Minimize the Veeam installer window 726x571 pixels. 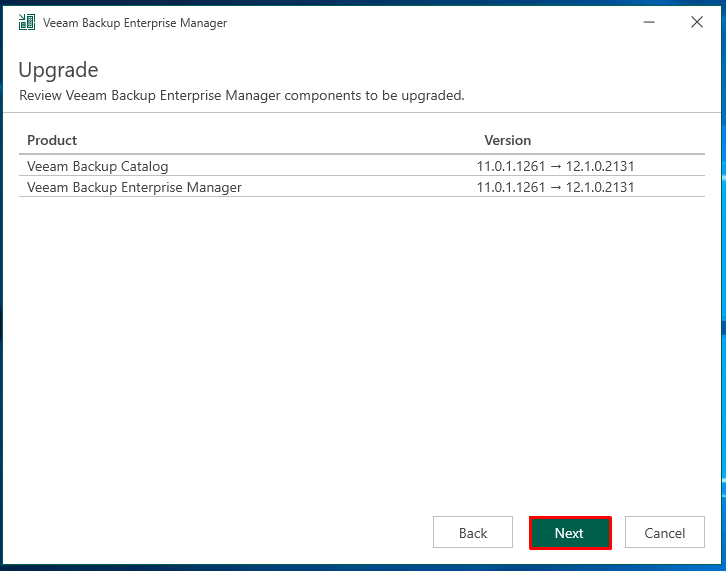[x=649, y=22]
